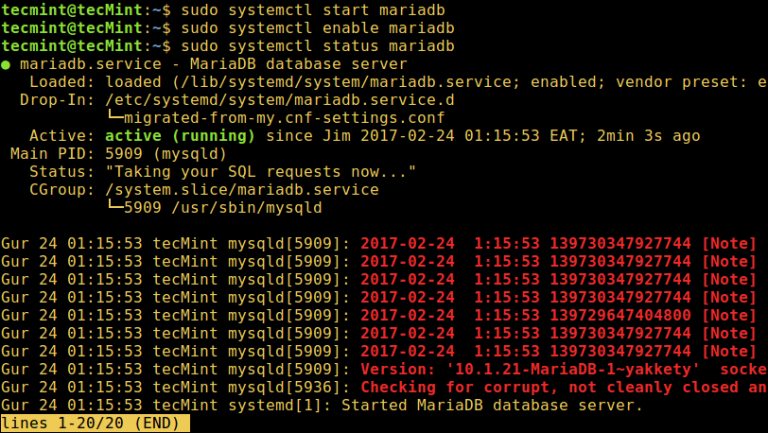Screen dimensions: 768x433
Task: Click the /system.slice/mariadb.service CGroup path
Action: tap(242, 190)
